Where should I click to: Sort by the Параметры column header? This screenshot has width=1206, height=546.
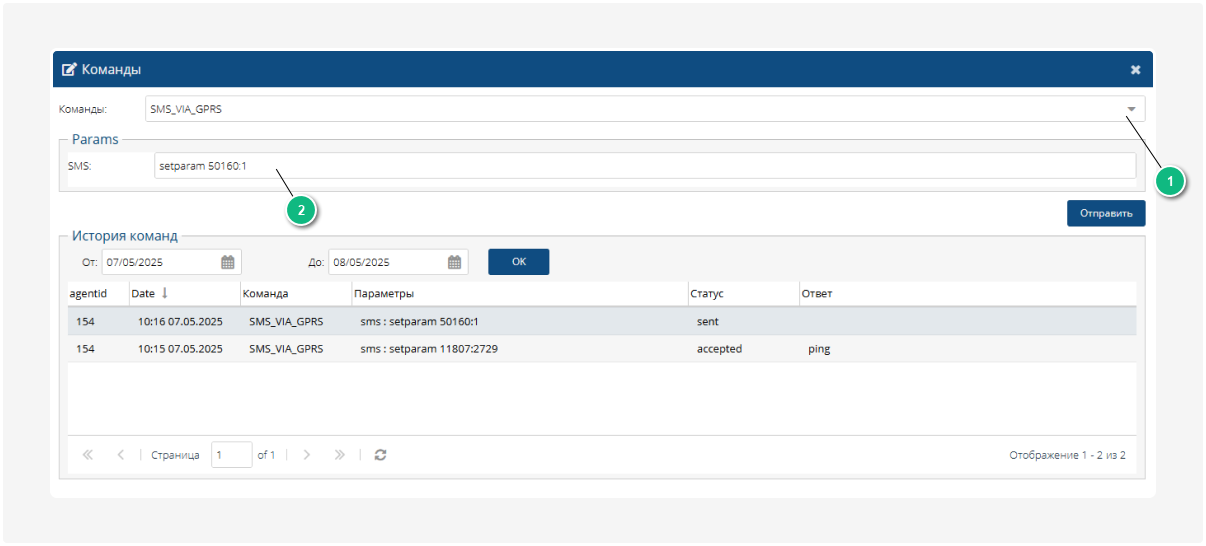click(x=519, y=294)
